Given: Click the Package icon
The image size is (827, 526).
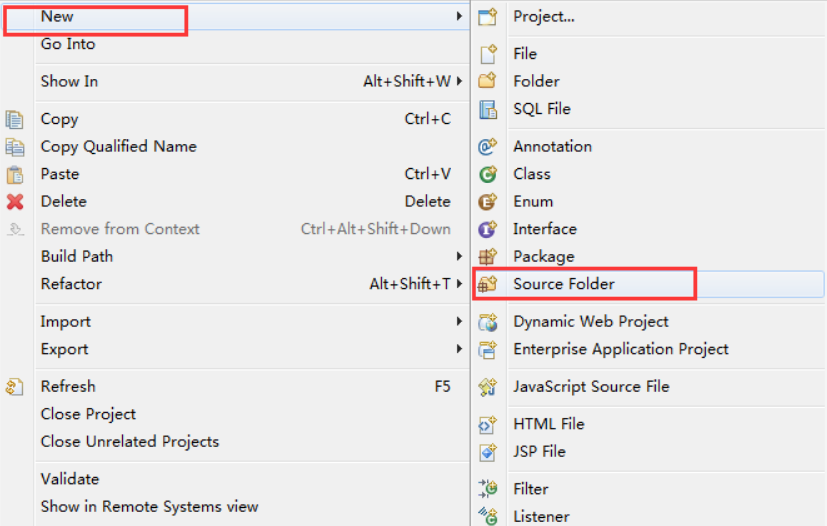Looking at the screenshot, I should coord(487,256).
